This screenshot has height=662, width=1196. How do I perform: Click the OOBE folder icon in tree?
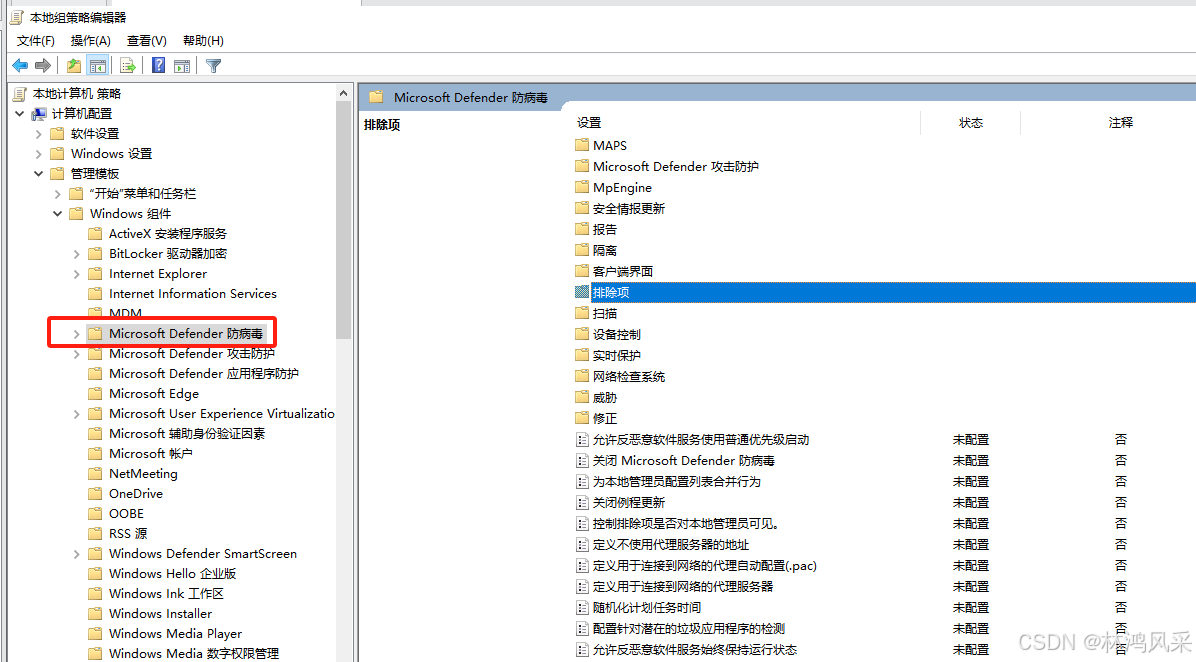95,513
